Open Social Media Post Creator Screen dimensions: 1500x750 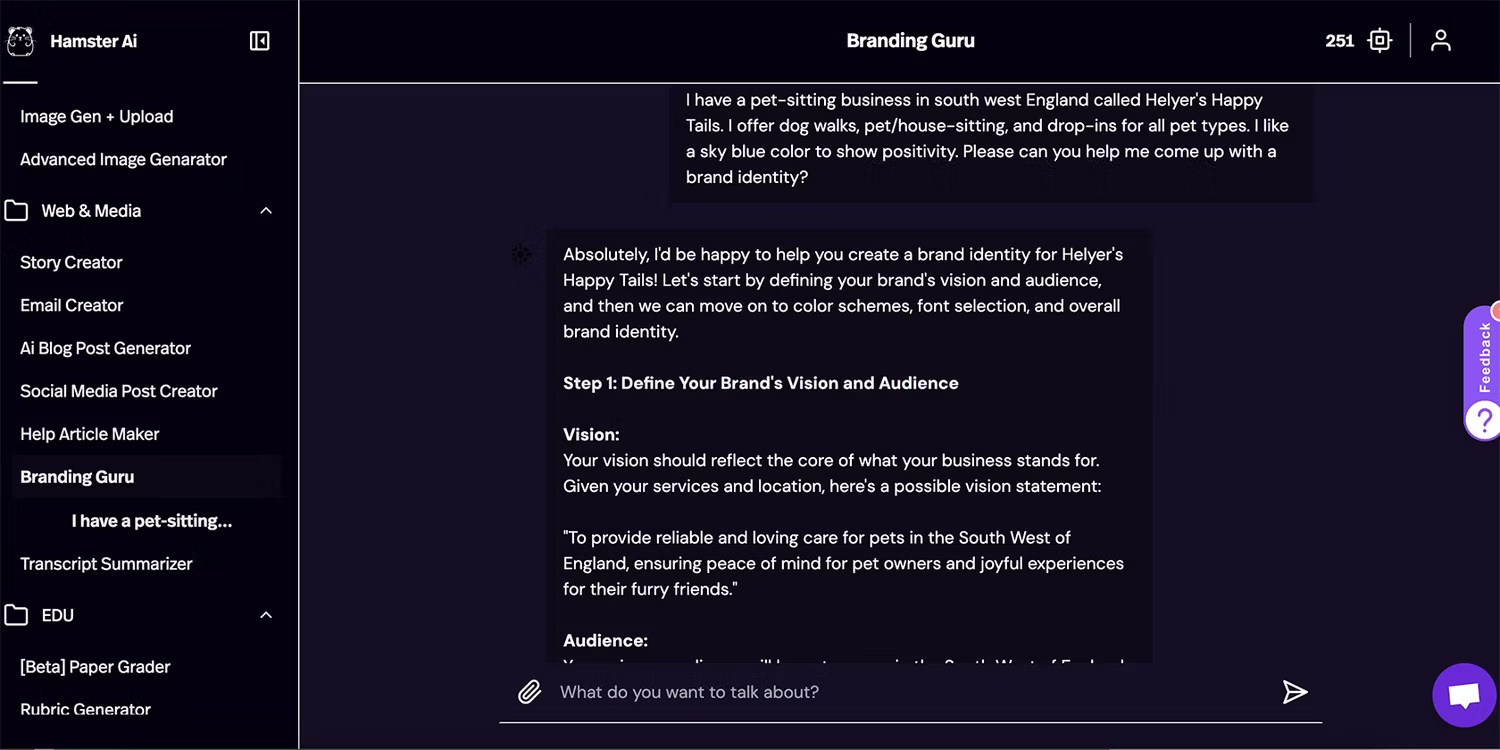pyautogui.click(x=119, y=391)
